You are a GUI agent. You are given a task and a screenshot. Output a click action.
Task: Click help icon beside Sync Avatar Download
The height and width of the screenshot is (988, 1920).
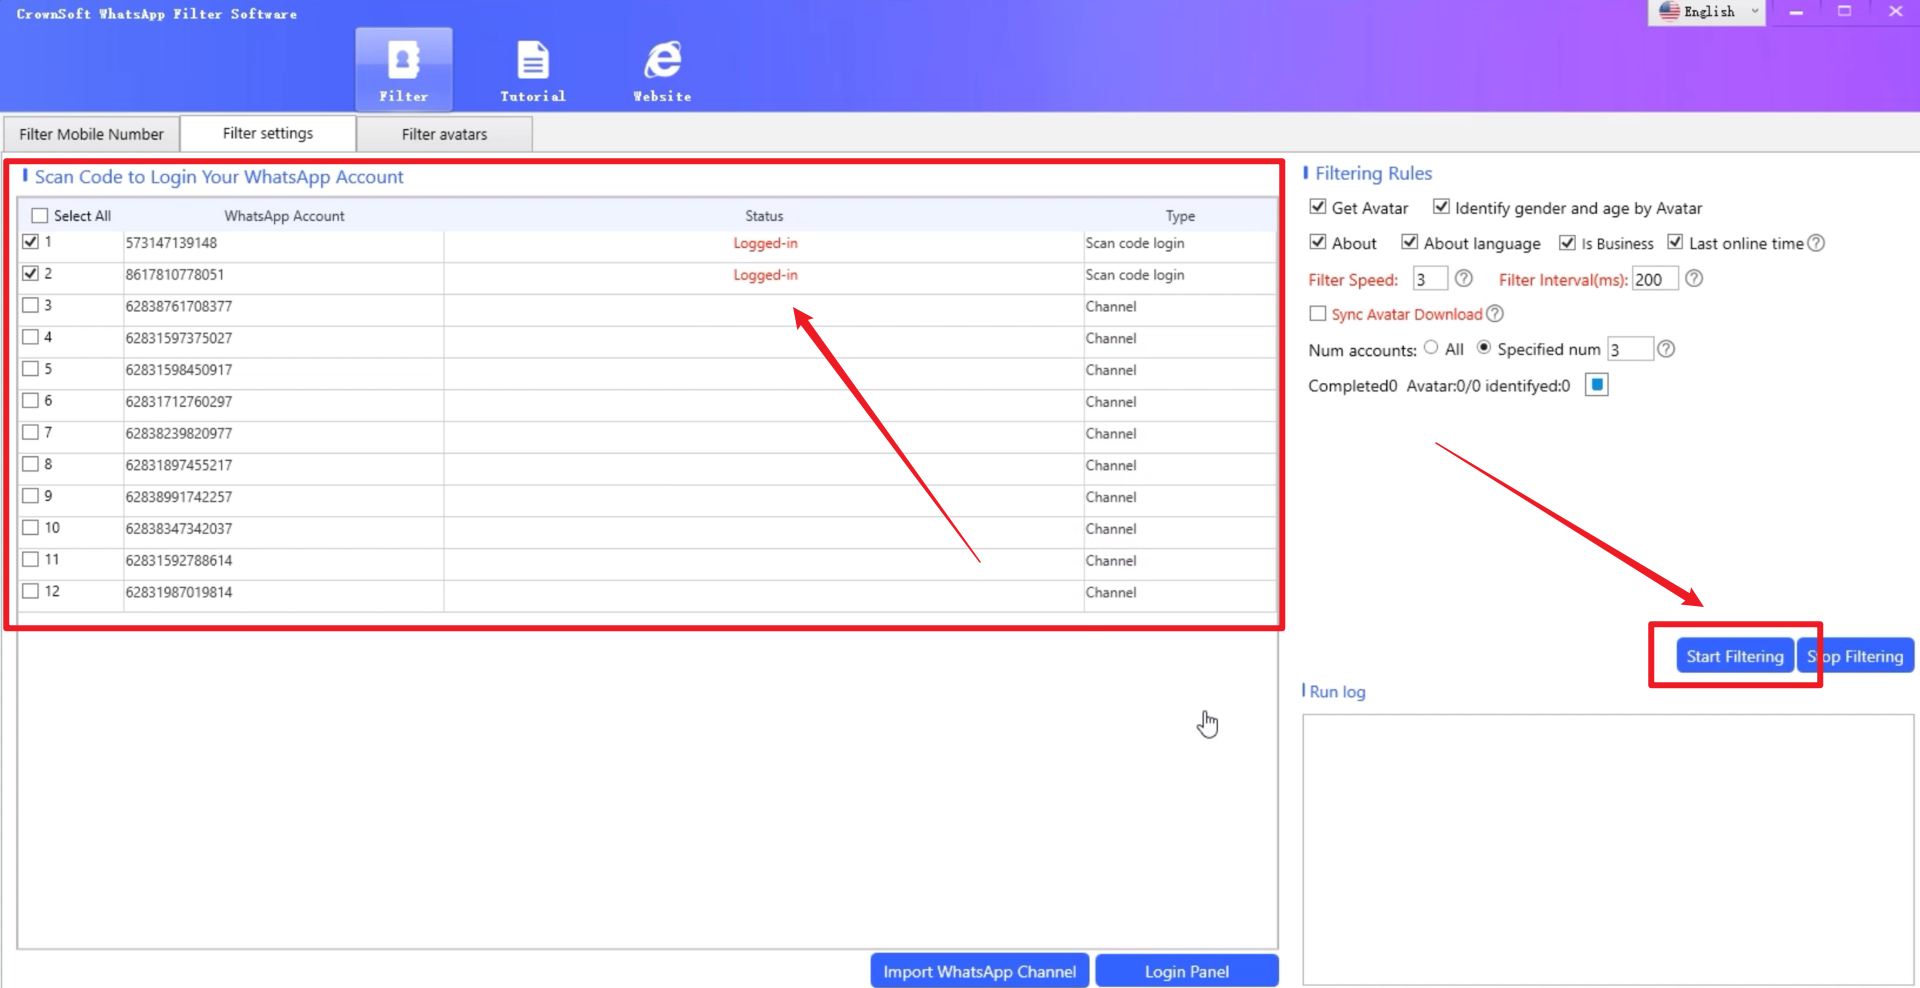coord(1494,314)
